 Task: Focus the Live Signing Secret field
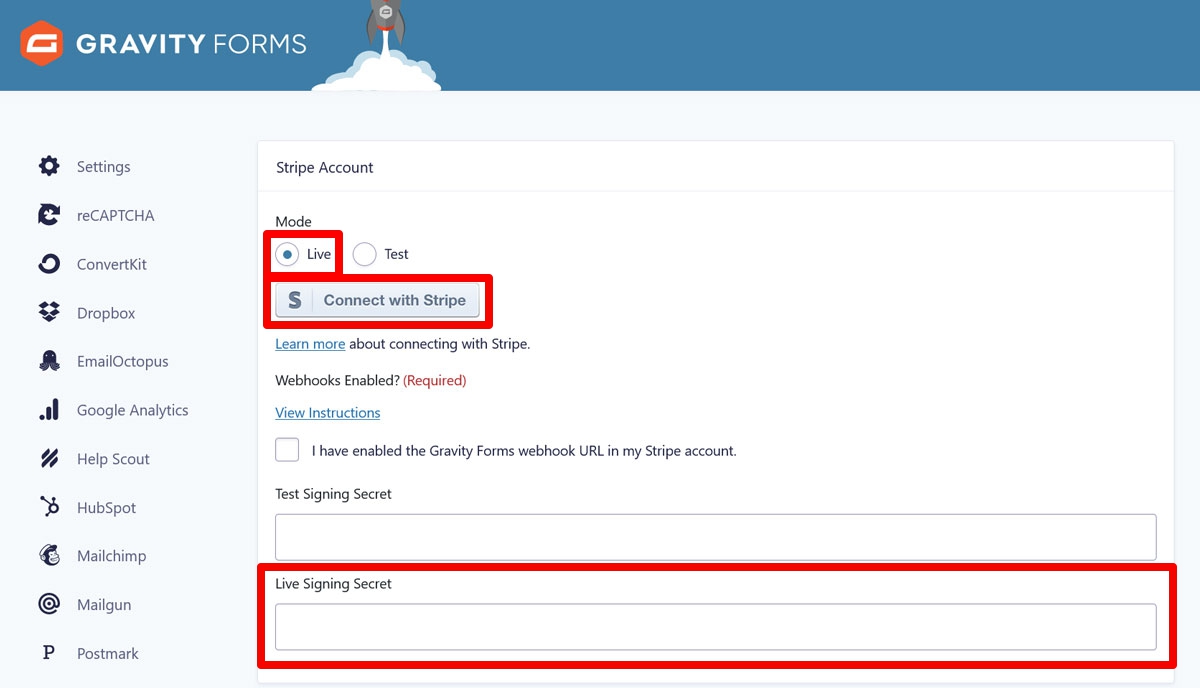(x=716, y=627)
